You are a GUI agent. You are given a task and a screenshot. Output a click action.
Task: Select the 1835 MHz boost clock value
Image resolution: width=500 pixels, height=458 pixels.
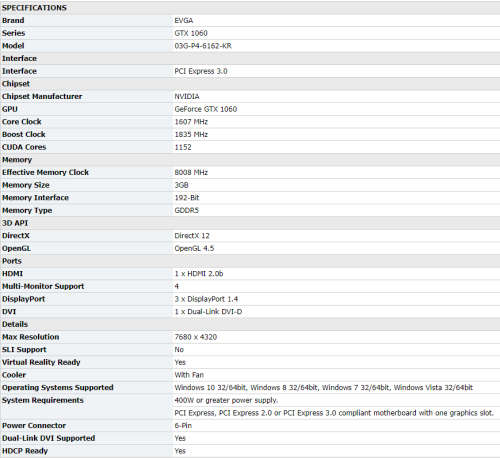pos(191,134)
